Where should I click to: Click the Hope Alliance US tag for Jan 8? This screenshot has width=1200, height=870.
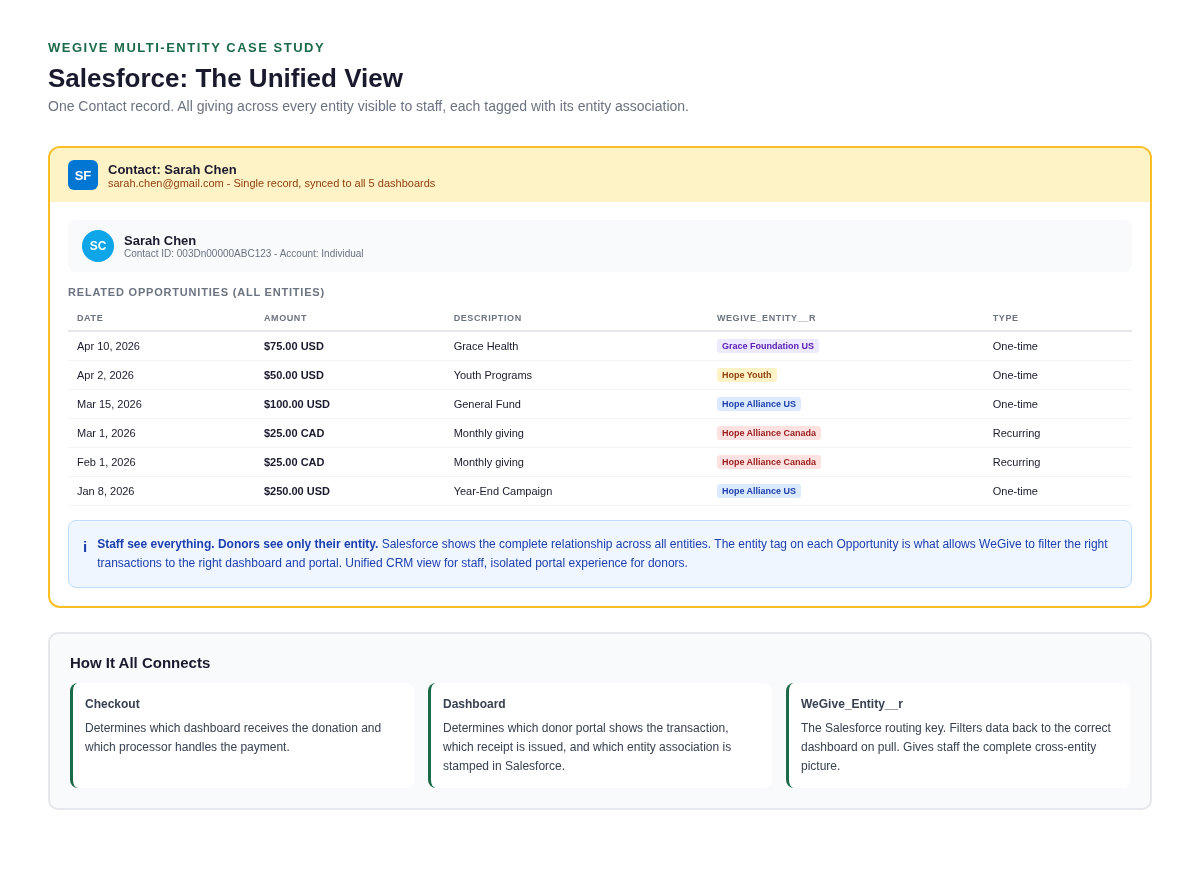tap(759, 491)
